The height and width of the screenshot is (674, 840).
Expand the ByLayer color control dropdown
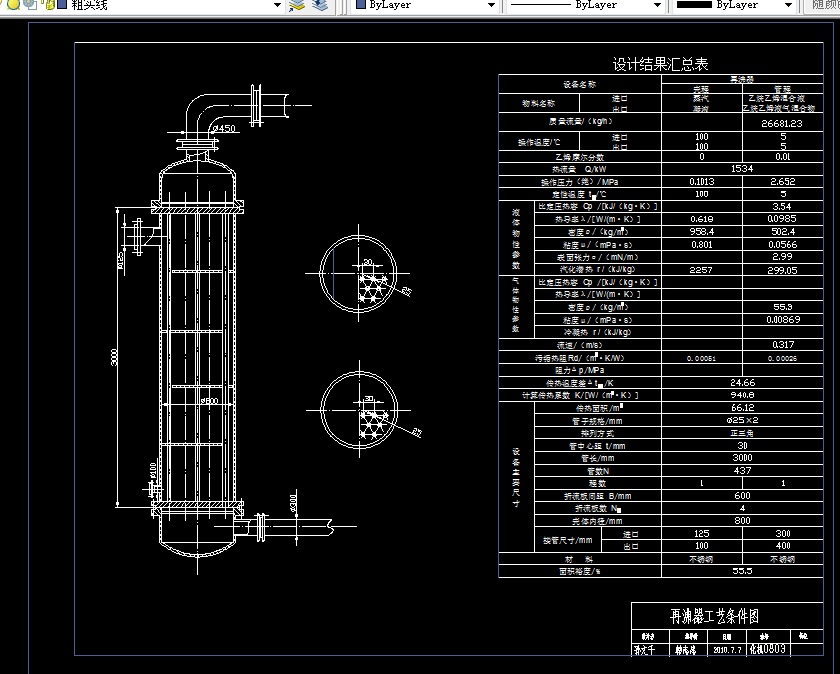[x=491, y=5]
